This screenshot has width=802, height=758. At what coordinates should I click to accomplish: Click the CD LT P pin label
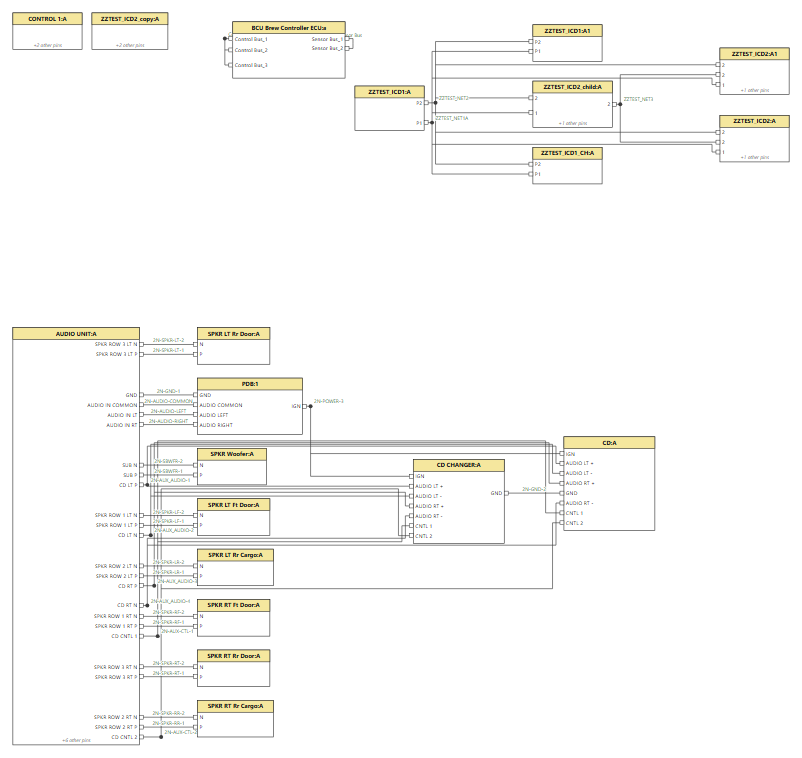point(128,485)
